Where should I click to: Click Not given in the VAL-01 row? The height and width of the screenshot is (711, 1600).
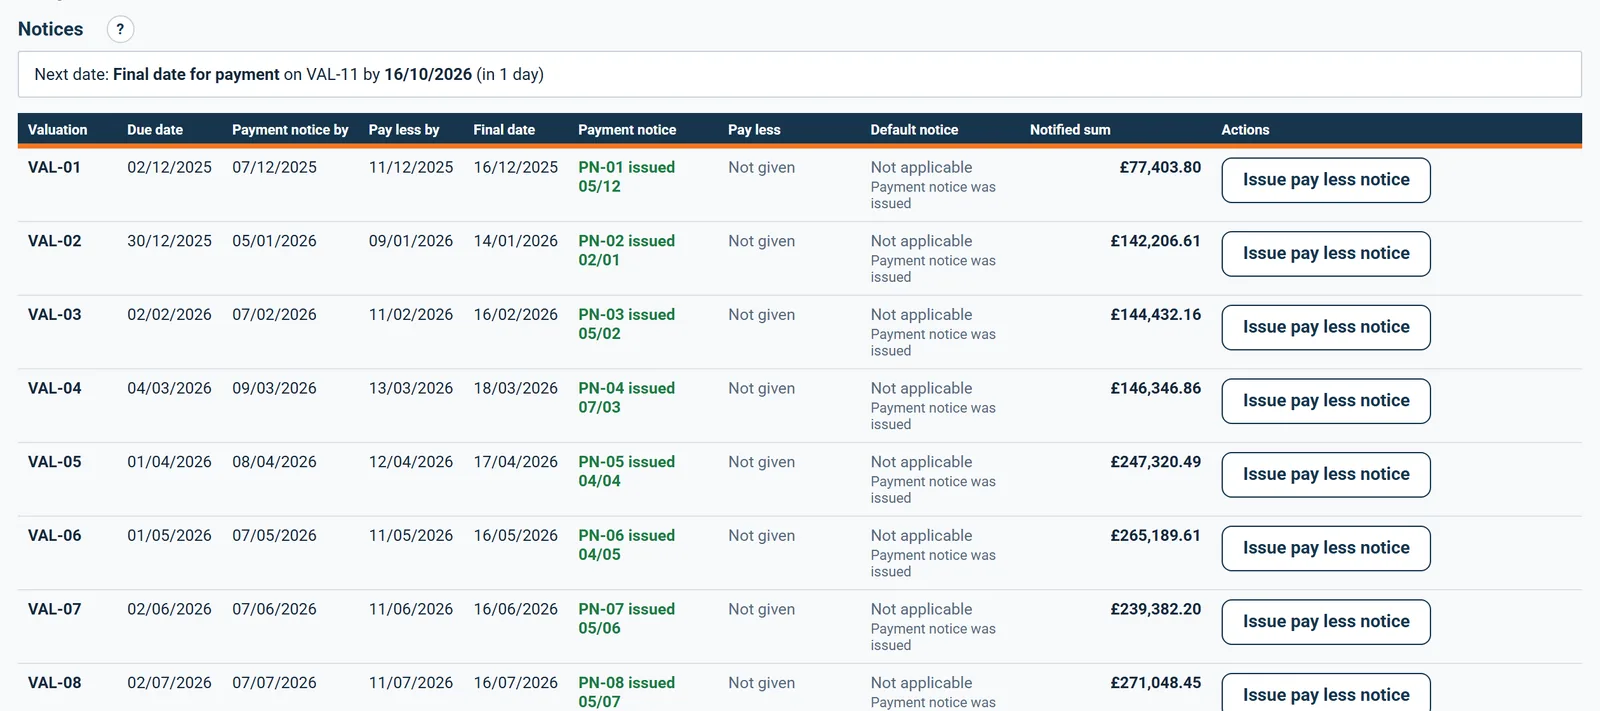[x=761, y=167]
